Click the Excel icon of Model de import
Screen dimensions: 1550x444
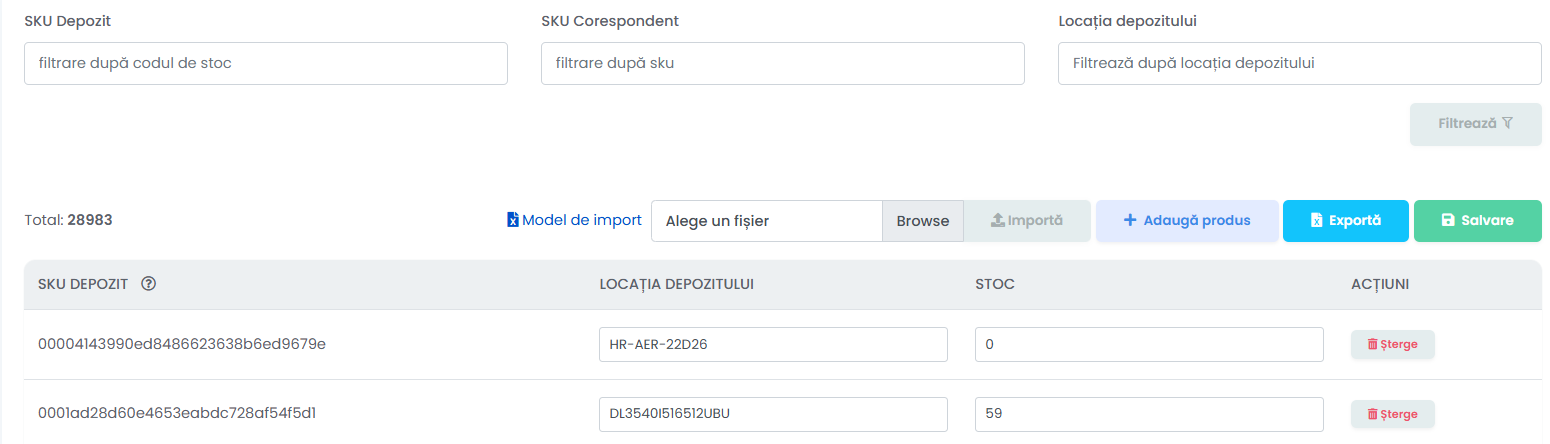pyautogui.click(x=513, y=220)
